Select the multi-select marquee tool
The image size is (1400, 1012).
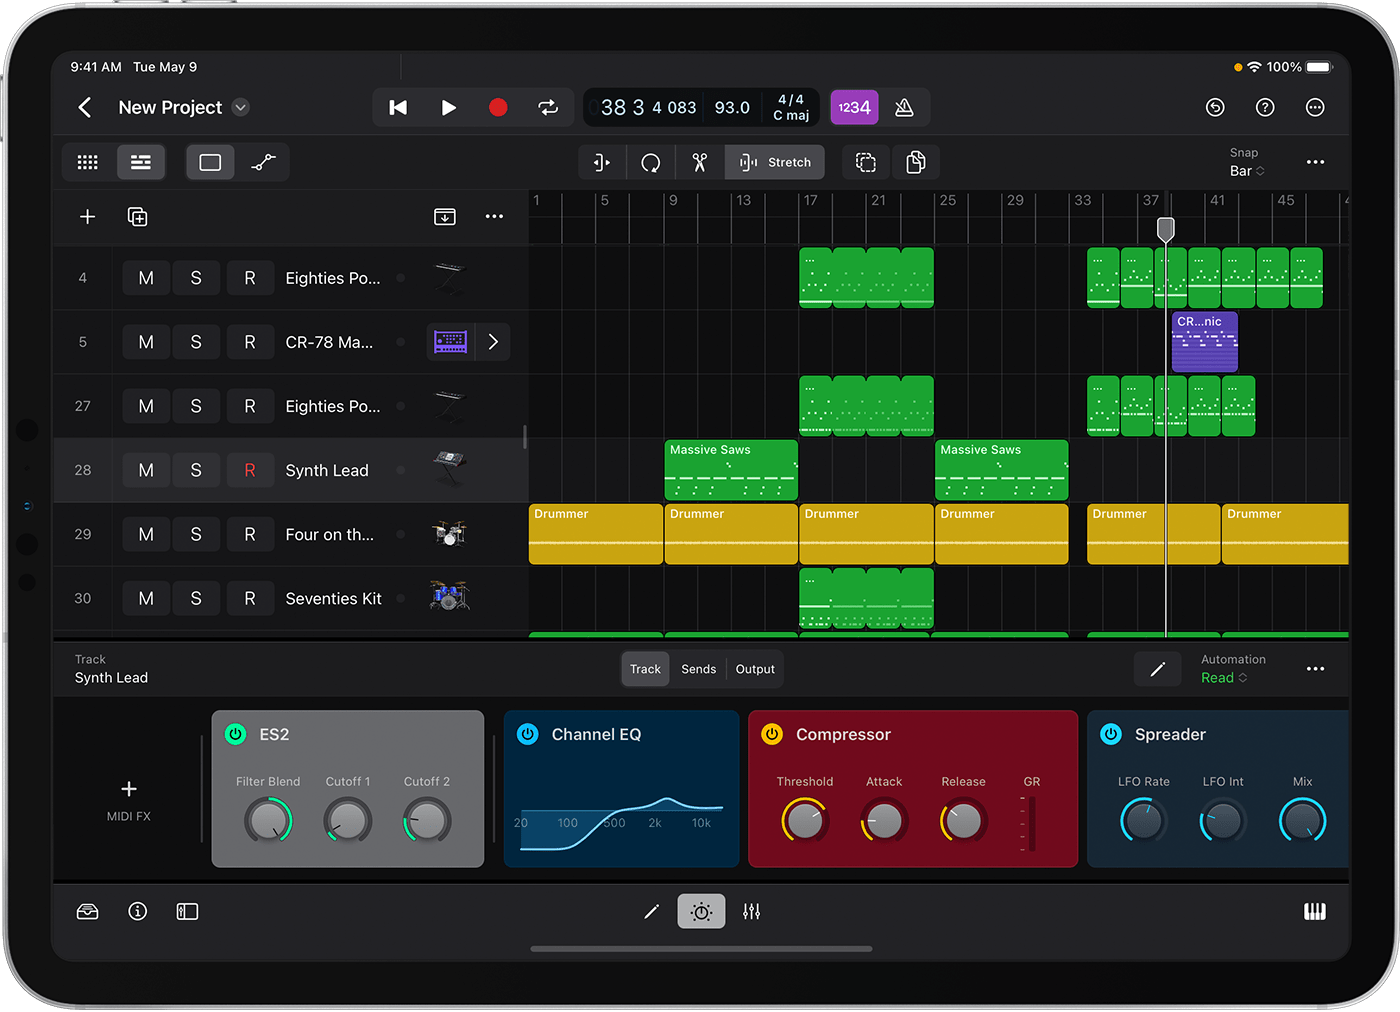[864, 161]
